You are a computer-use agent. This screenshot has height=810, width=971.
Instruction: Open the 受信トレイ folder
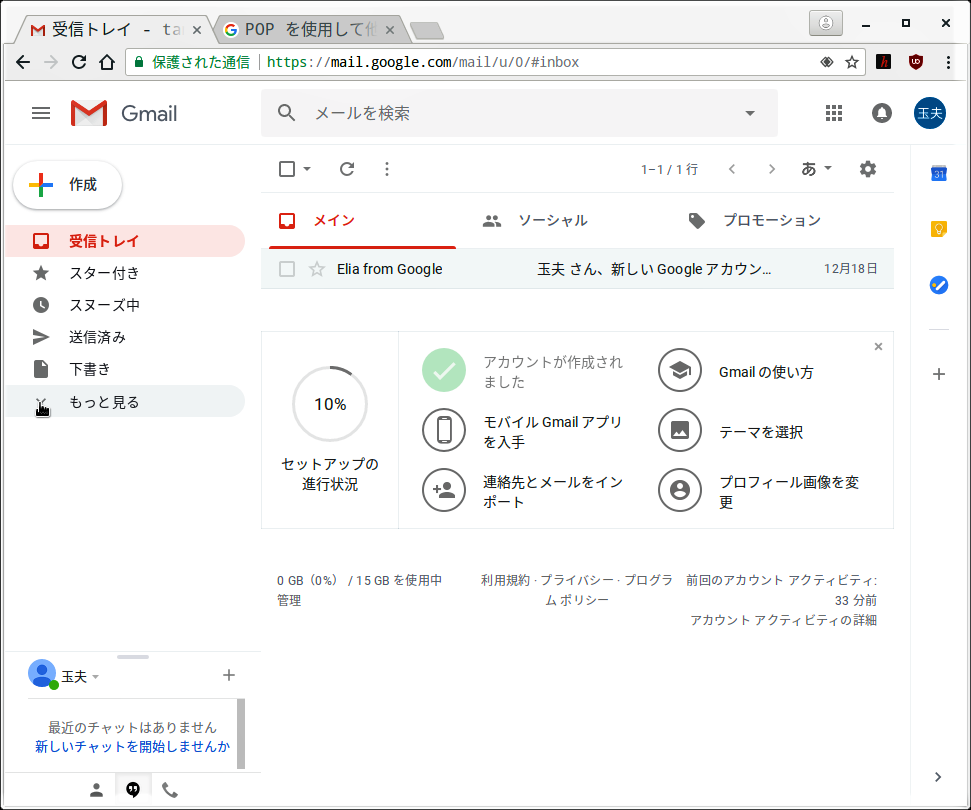pyautogui.click(x=125, y=241)
